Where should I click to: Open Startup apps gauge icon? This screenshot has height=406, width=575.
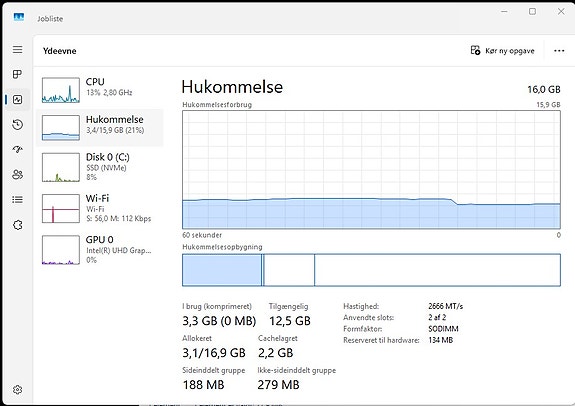coord(17,149)
